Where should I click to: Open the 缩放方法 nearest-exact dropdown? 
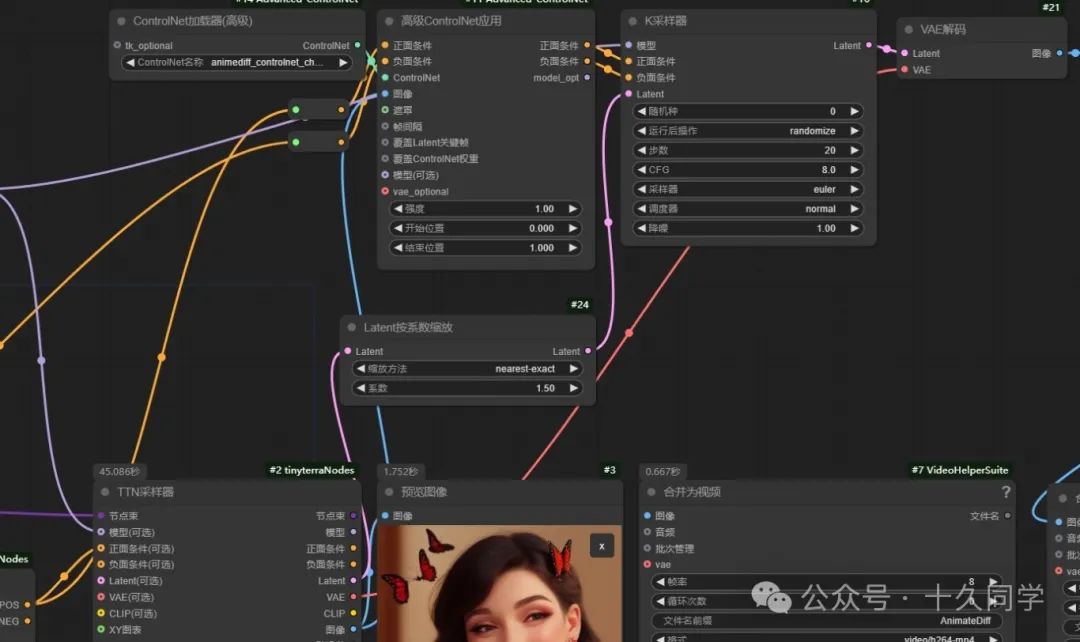click(468, 369)
